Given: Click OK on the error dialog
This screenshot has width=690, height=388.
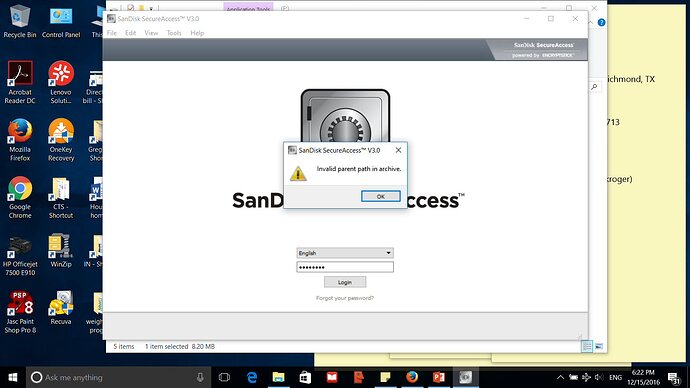Looking at the screenshot, I should [381, 196].
